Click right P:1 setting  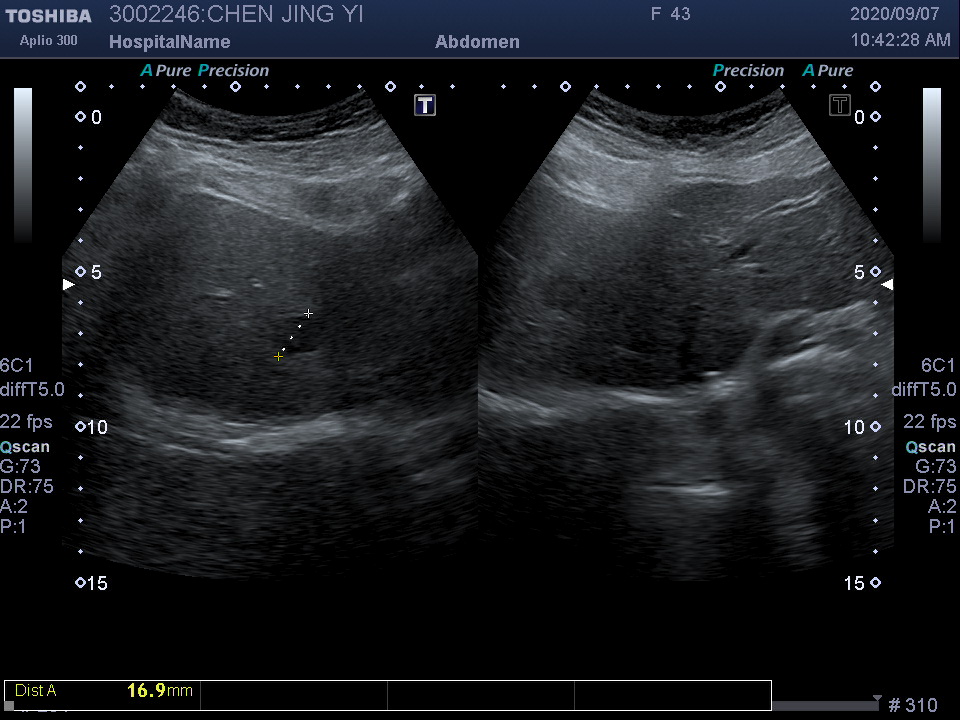(942, 527)
